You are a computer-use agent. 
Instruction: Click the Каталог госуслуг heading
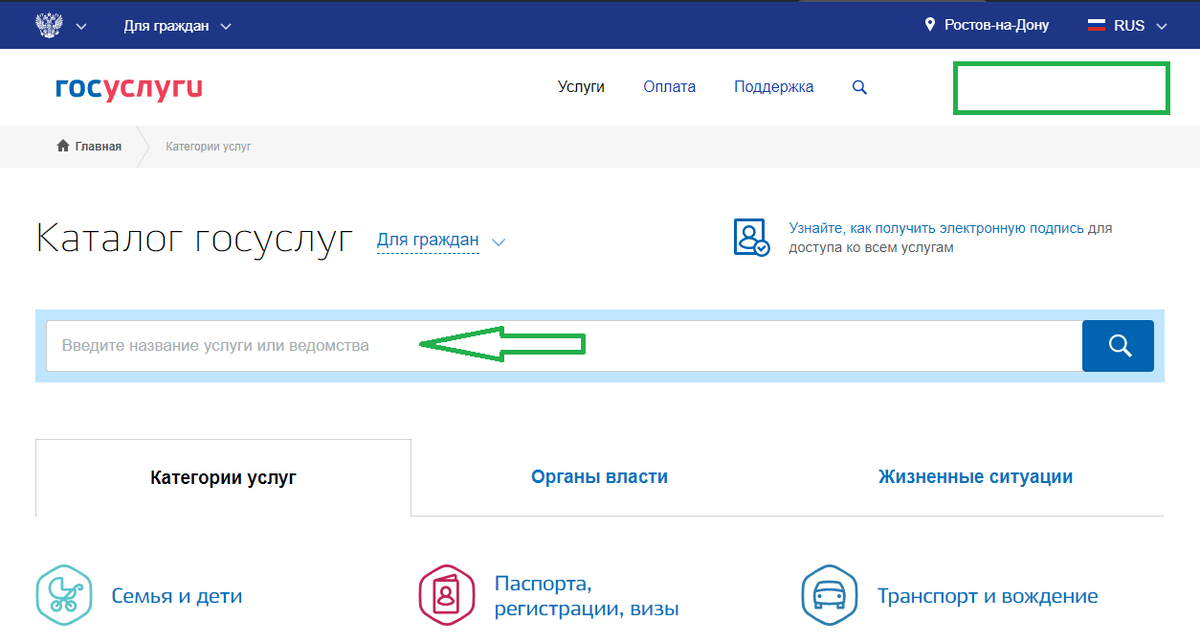pyautogui.click(x=194, y=239)
